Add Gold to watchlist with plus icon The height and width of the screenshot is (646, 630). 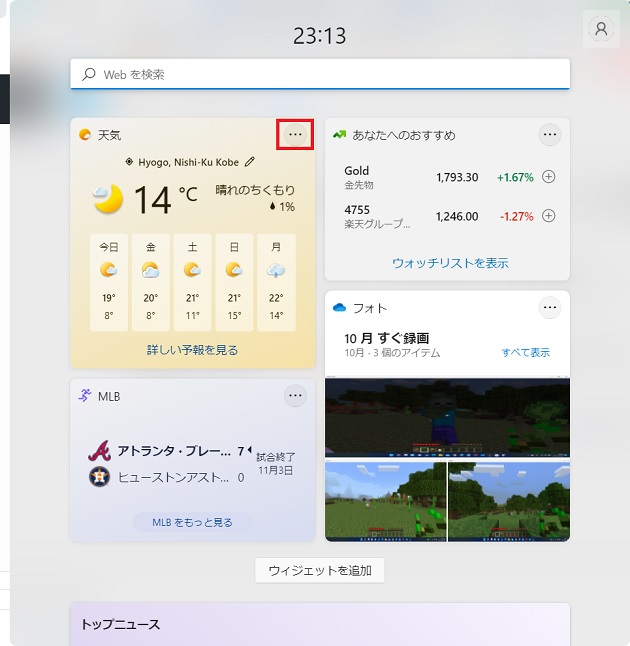coord(548,177)
